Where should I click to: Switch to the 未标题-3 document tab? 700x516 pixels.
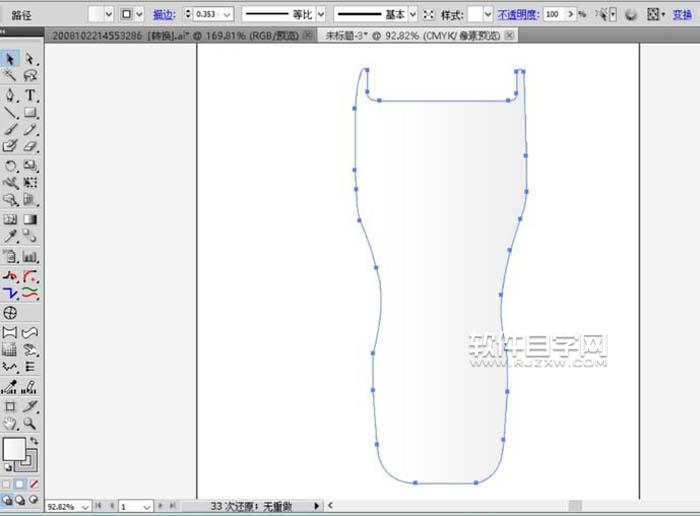tap(410, 34)
